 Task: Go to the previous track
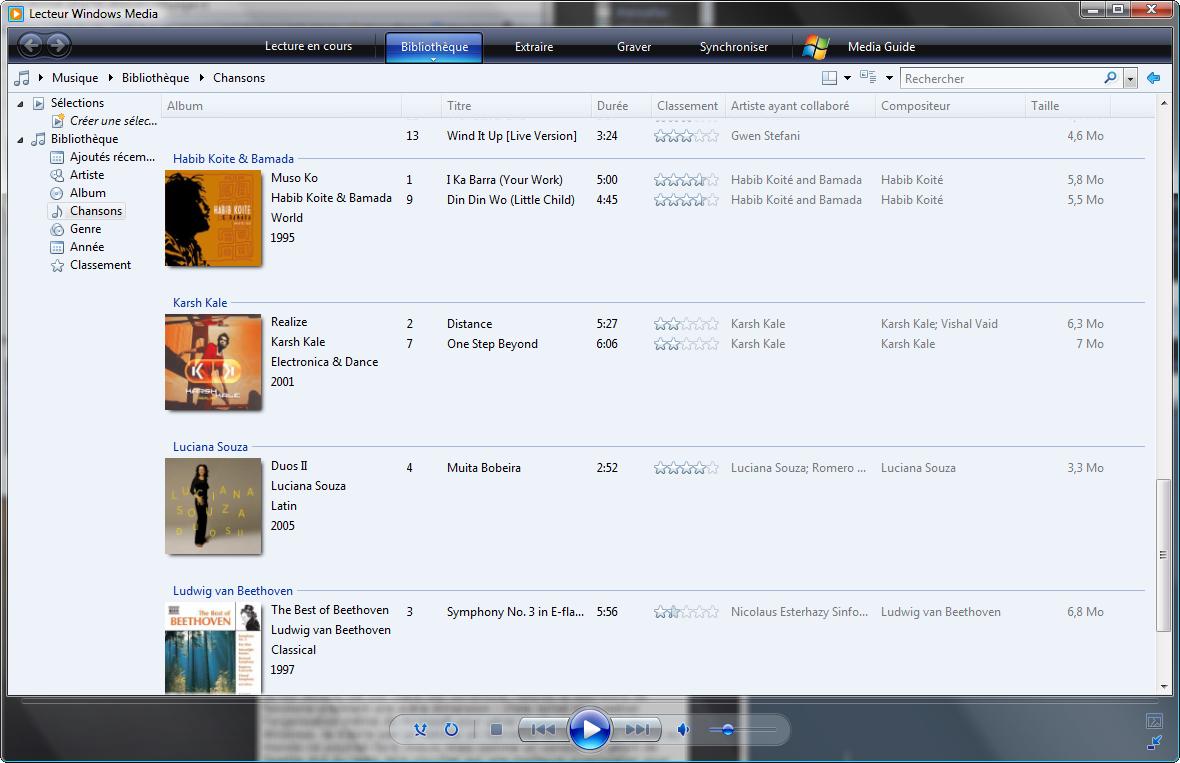click(x=543, y=730)
